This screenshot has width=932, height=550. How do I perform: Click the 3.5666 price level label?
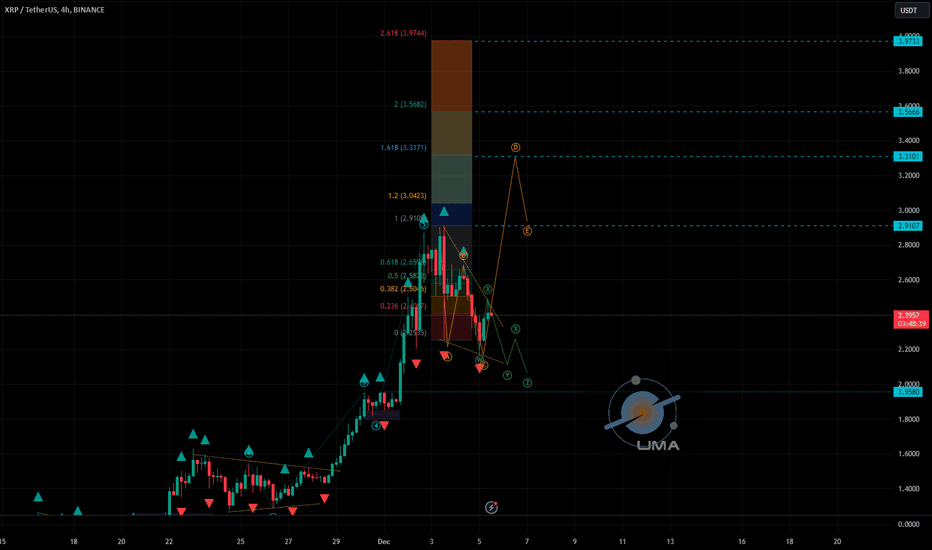click(x=908, y=112)
